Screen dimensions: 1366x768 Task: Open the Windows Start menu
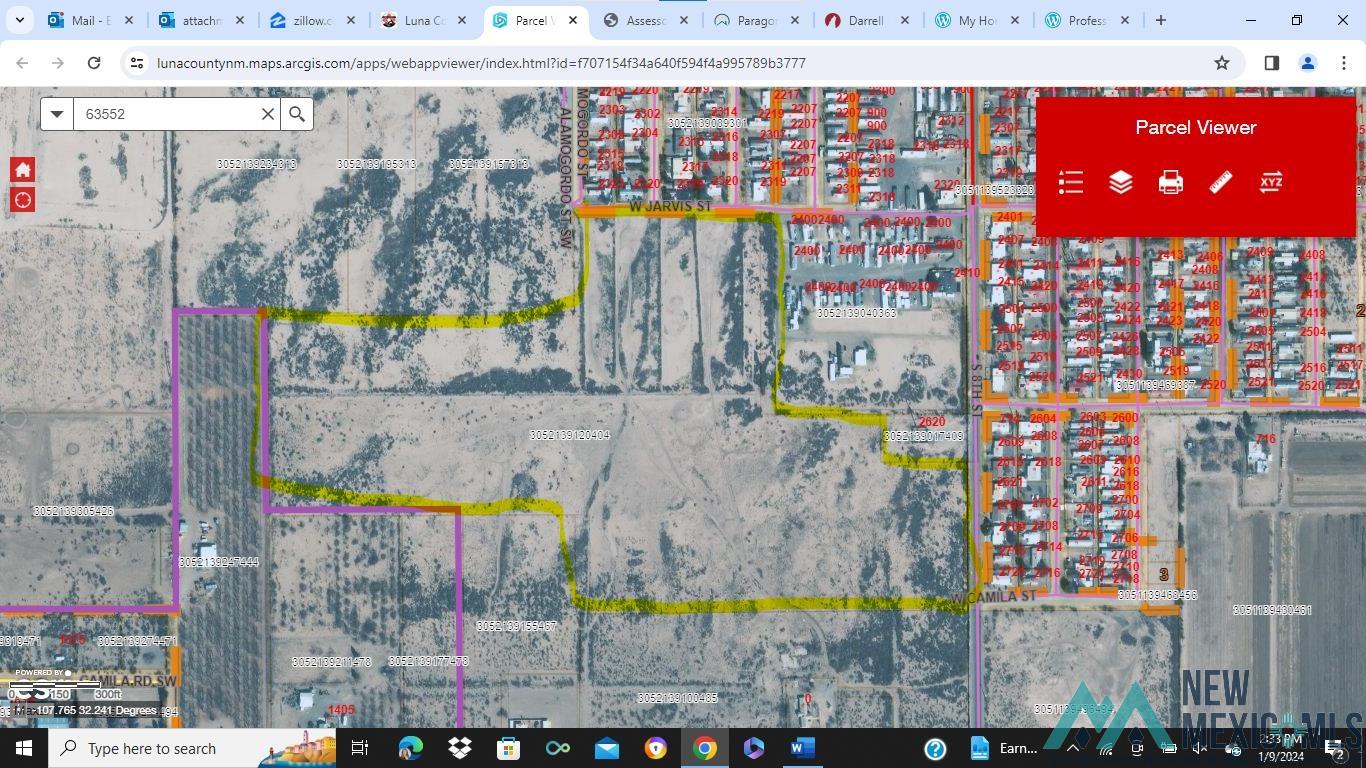click(x=24, y=748)
